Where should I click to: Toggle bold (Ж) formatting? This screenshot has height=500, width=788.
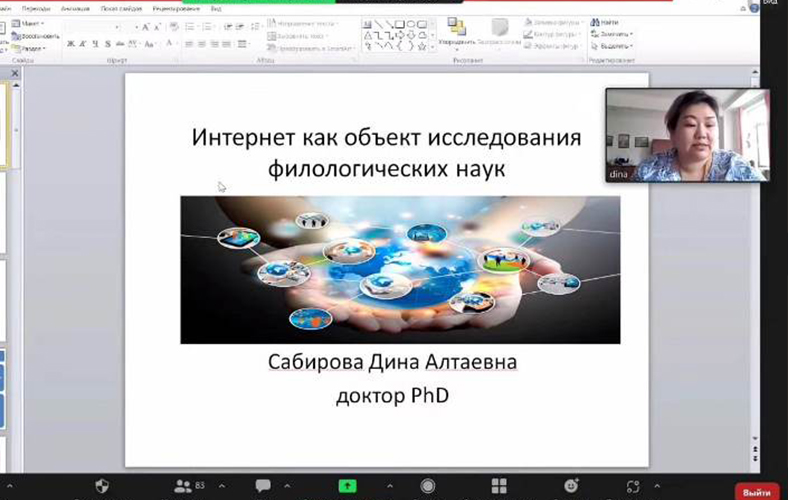pos(70,44)
